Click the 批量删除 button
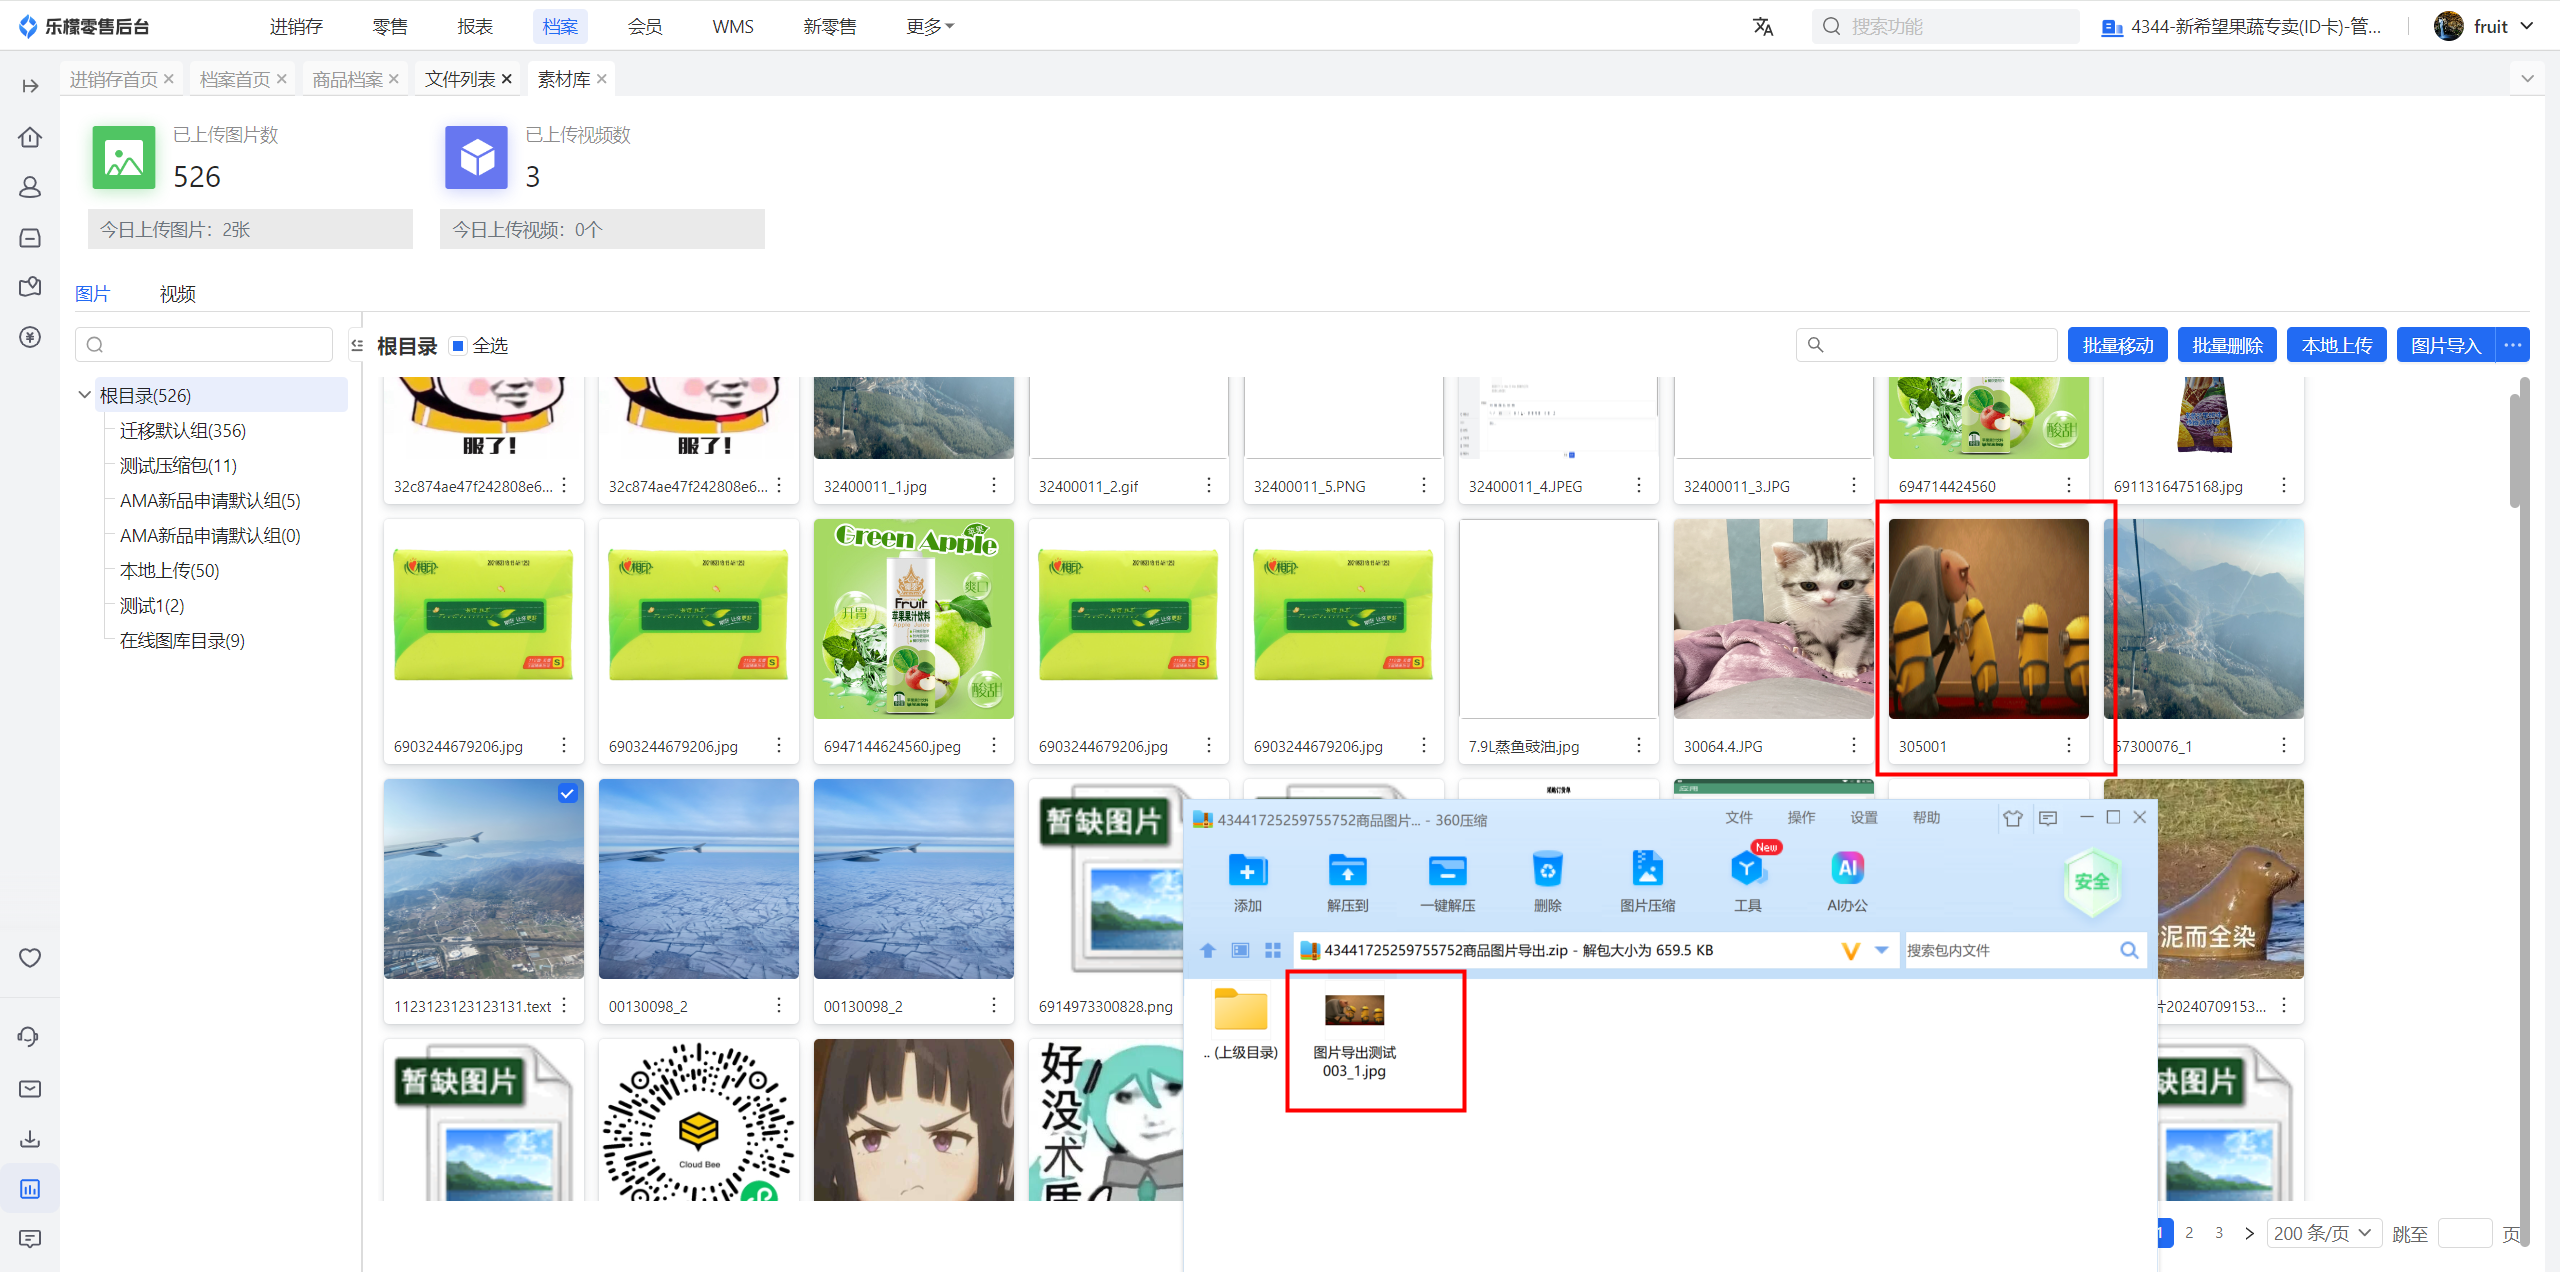 2227,345
